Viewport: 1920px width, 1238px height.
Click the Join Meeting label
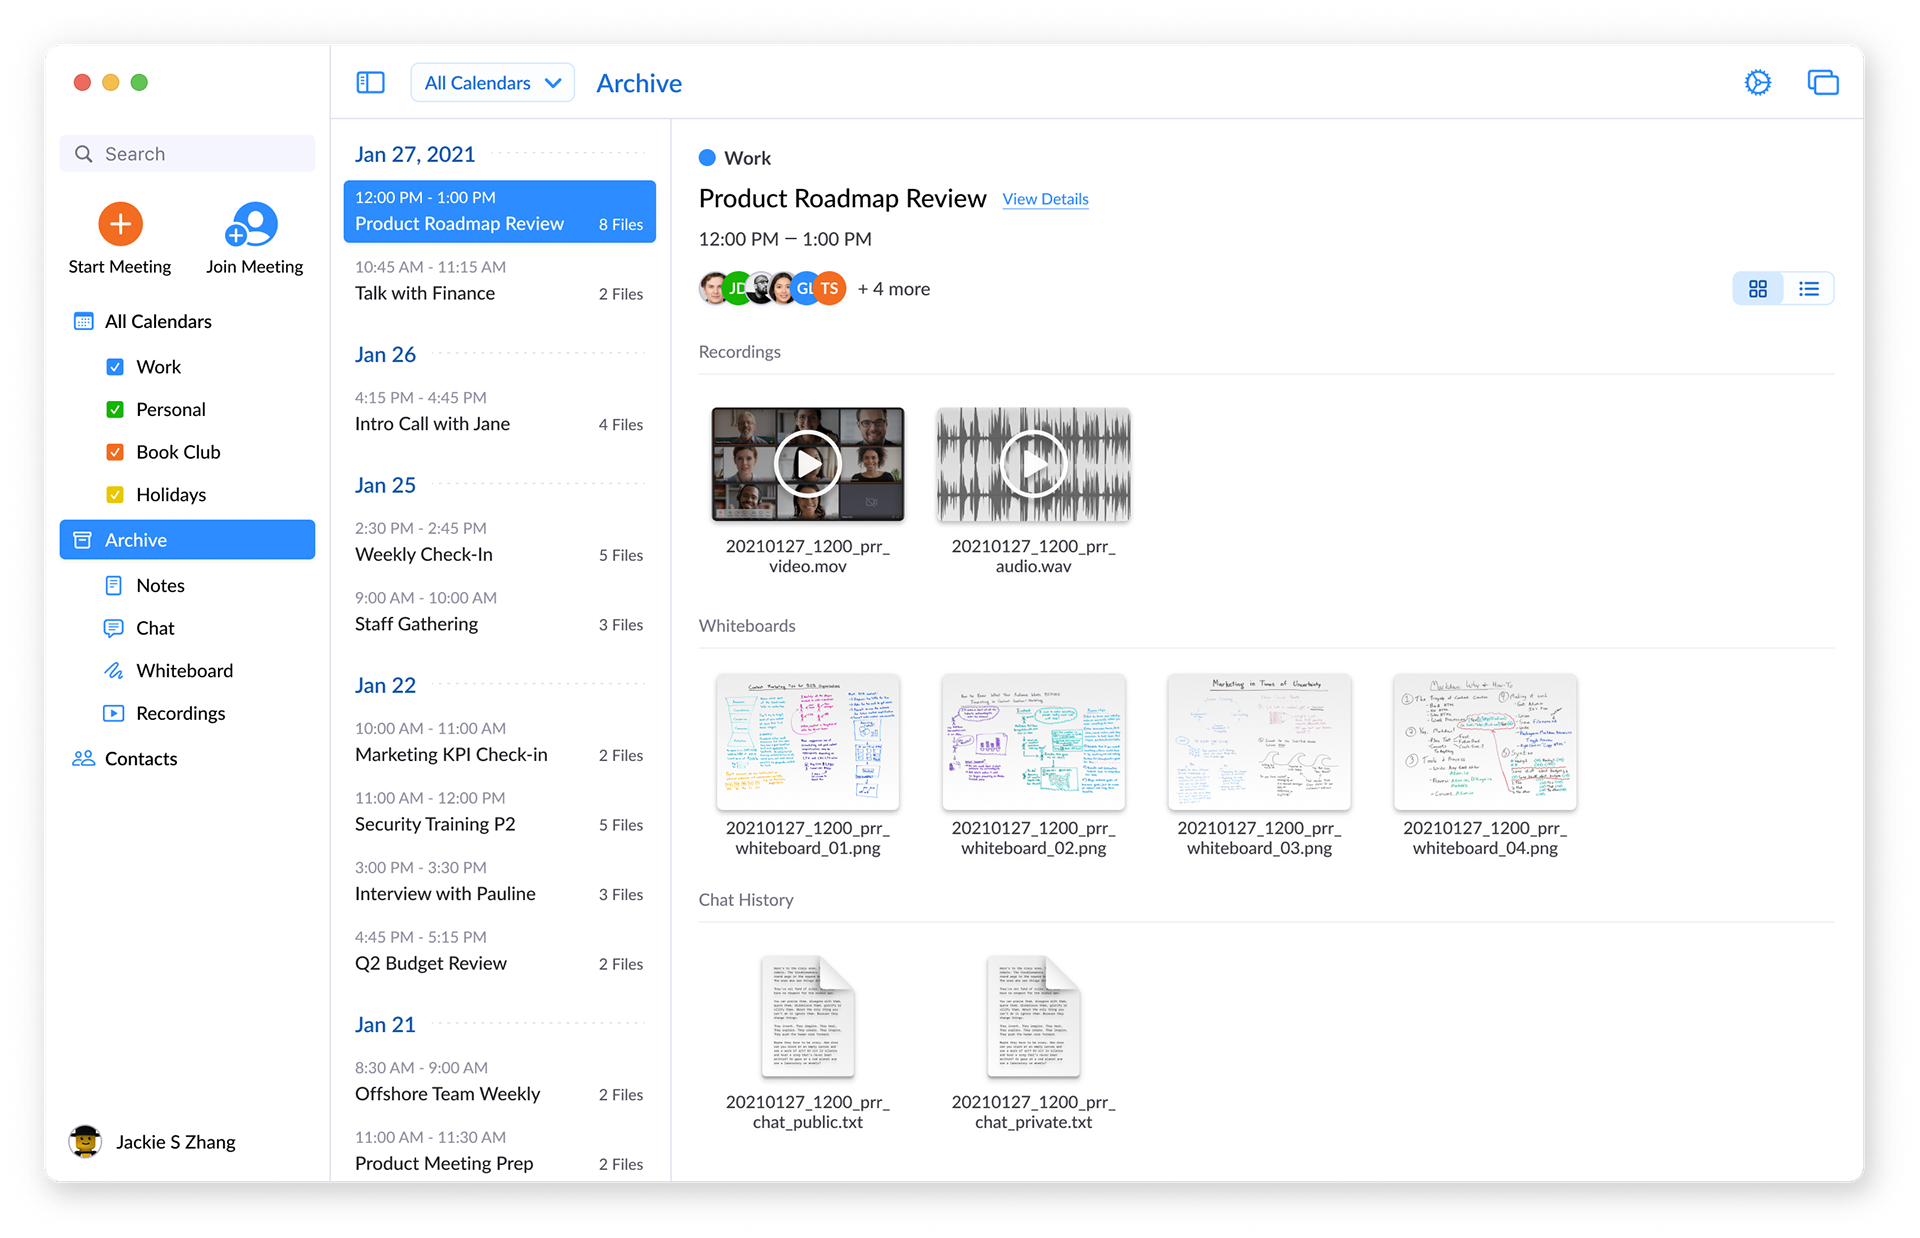click(254, 267)
